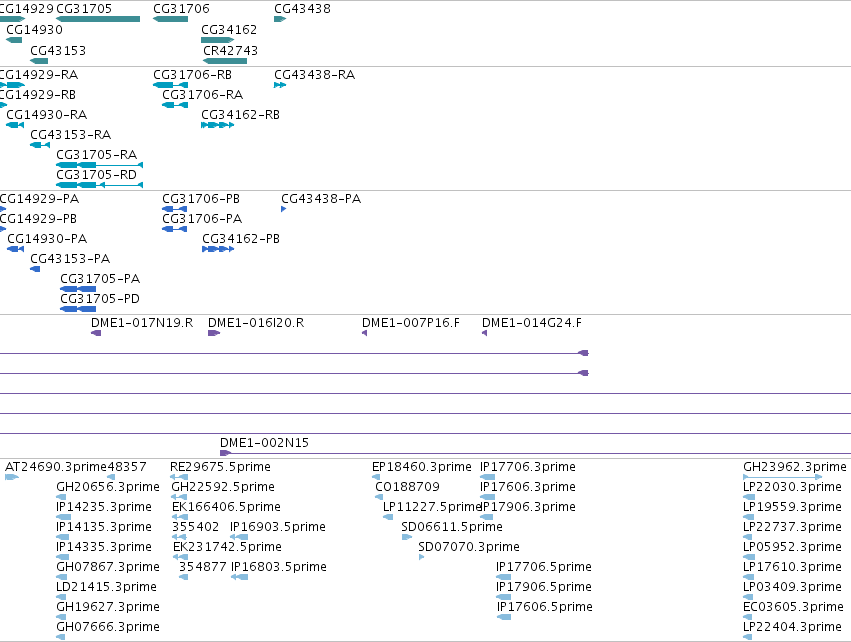Image resolution: width=851 pixels, height=642 pixels.
Task: Select transcript CG14930-RA
Action: 15,125
